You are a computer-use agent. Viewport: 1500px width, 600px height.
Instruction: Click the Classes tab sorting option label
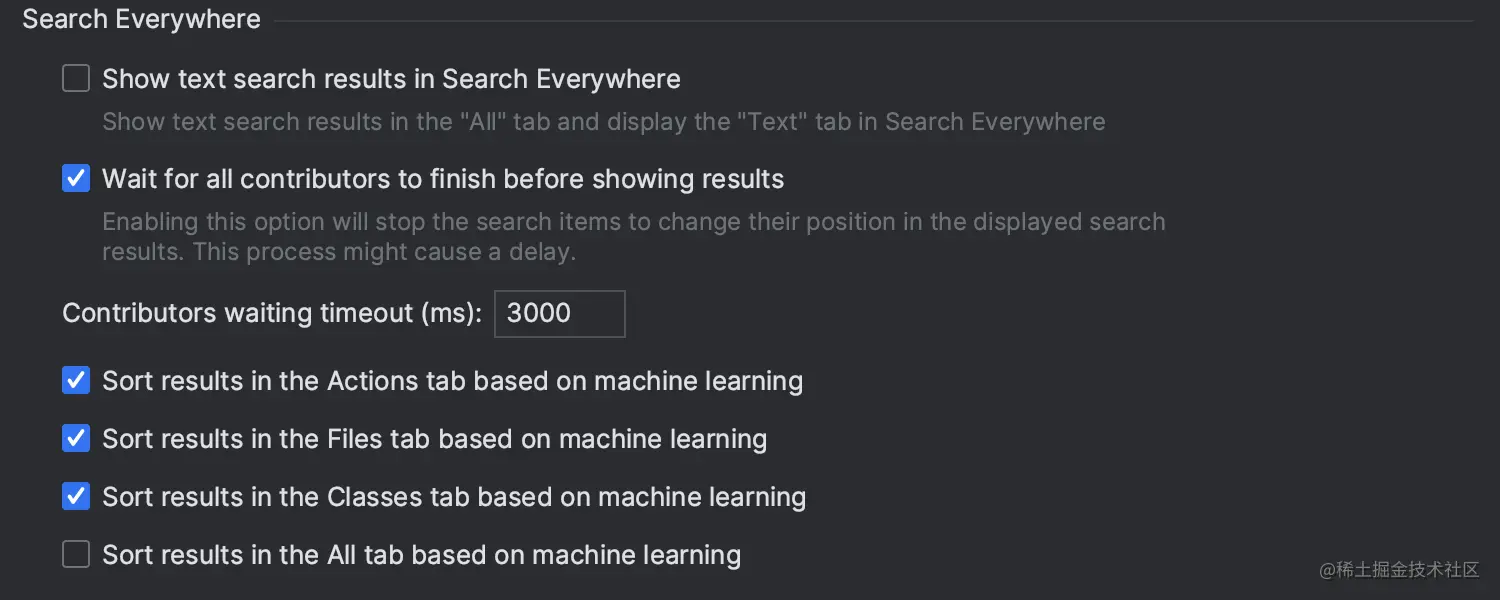[454, 496]
